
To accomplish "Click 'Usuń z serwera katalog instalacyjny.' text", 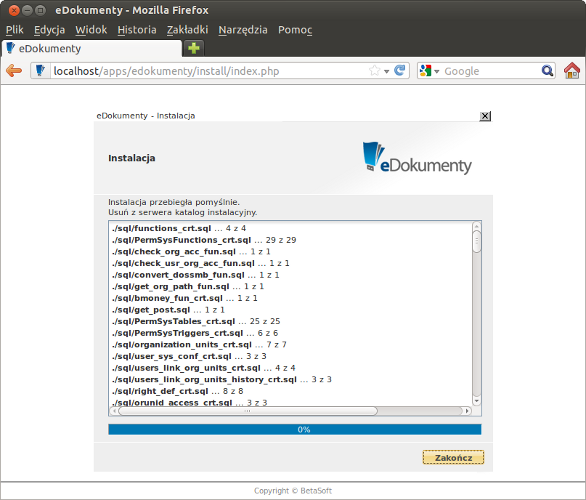I will [182, 212].
